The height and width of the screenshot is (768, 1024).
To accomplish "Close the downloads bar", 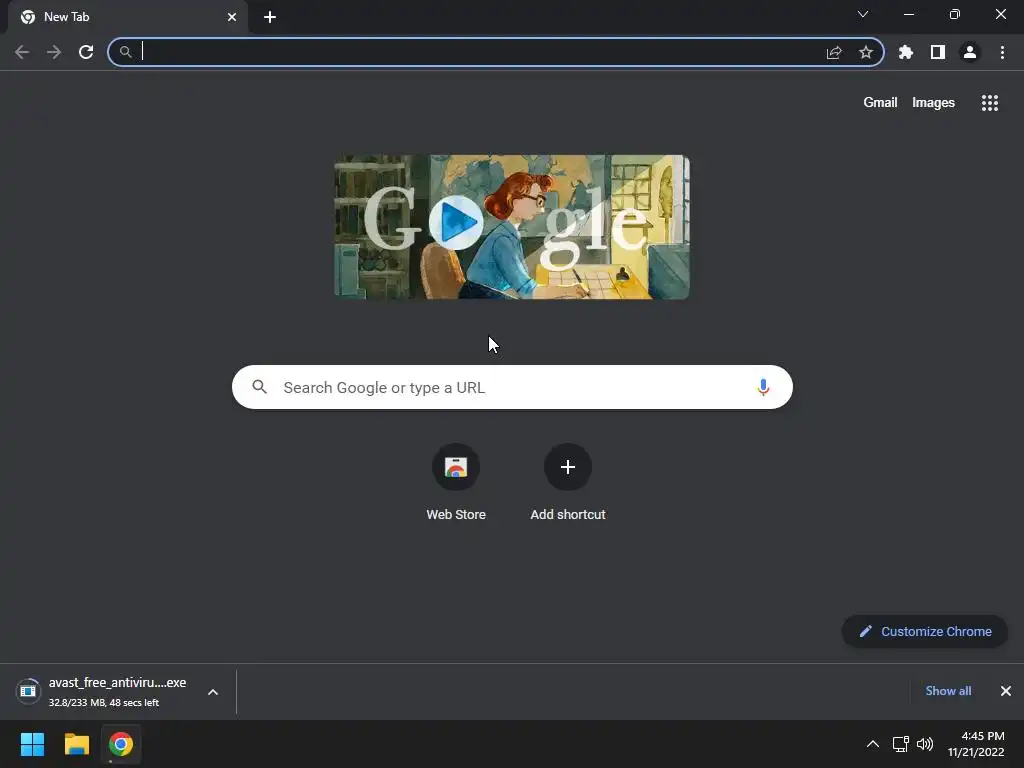I will (1006, 691).
